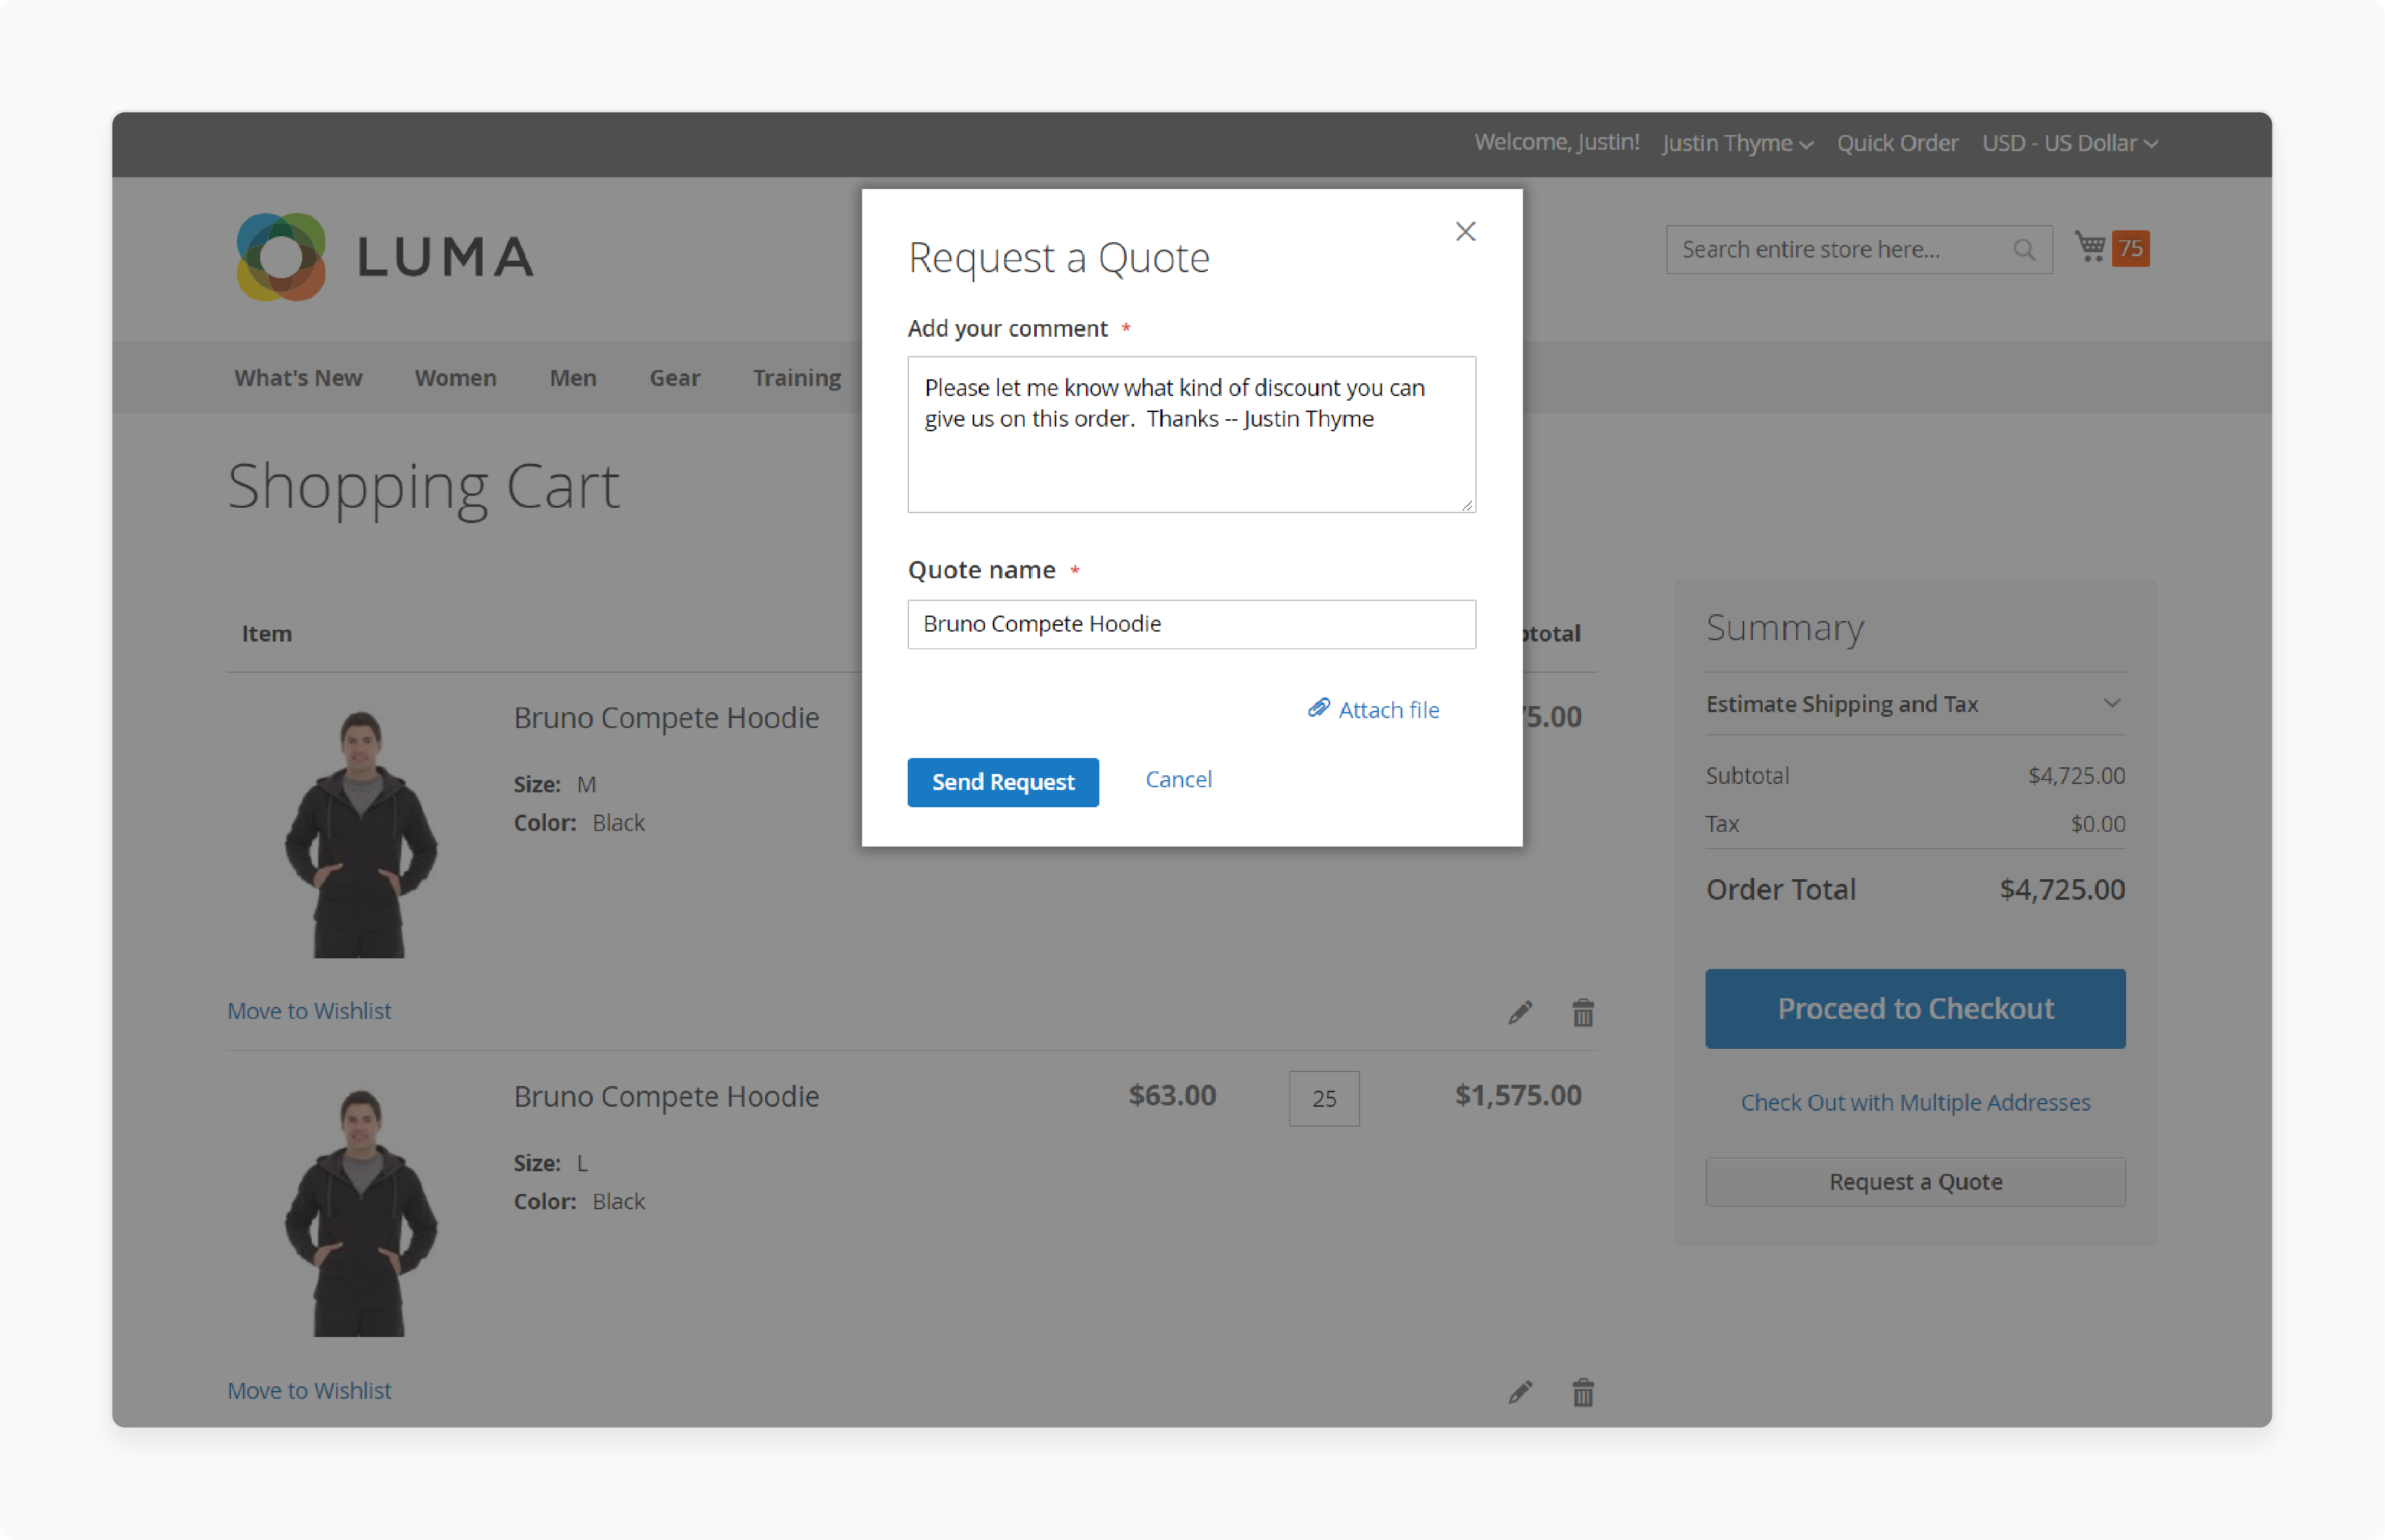Move the size M hoodie to Wishlist
Image resolution: width=2385 pixels, height=1540 pixels.
coord(309,1011)
